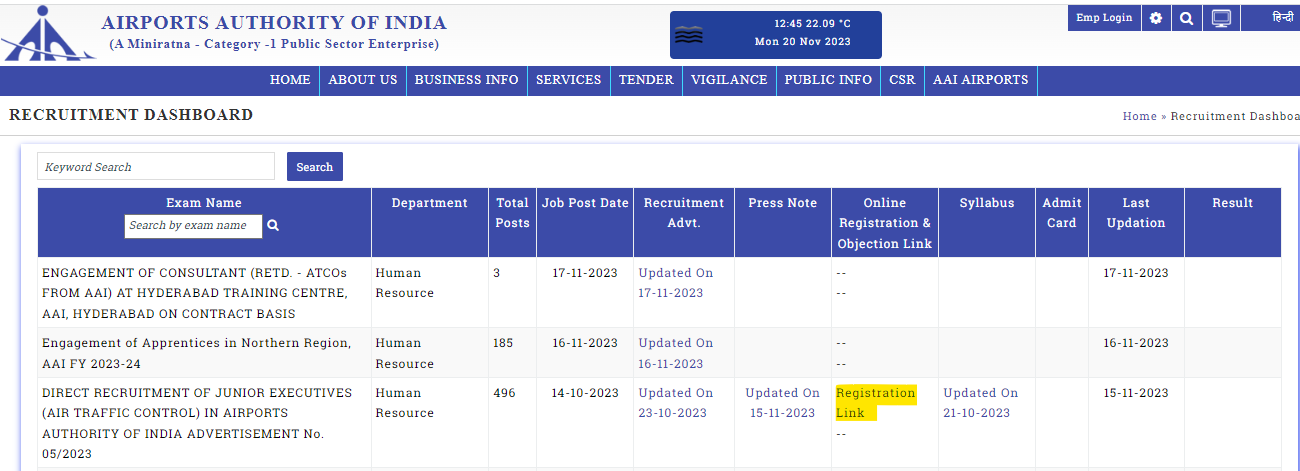This screenshot has width=1300, height=471.
Task: Click the blue Search button
Action: (x=315, y=167)
